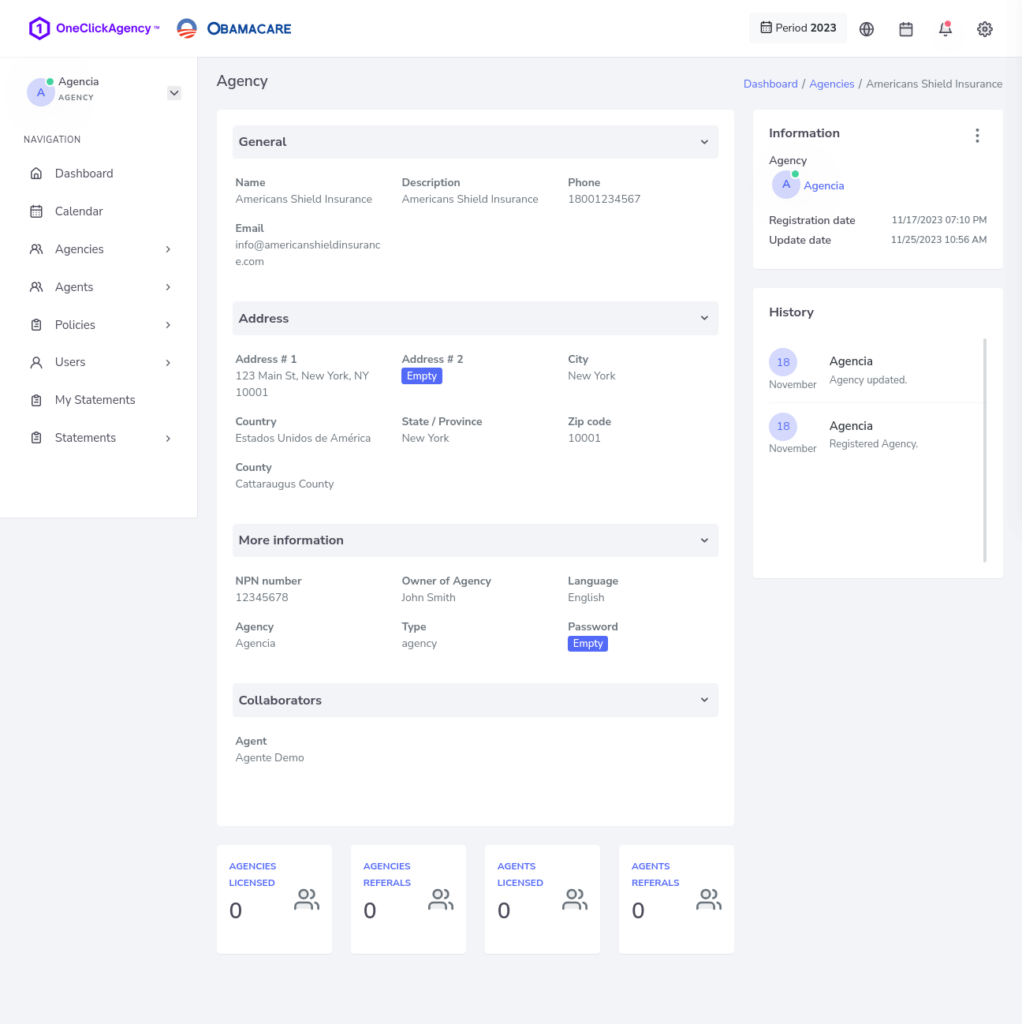Screen dimensions: 1022x1024
Task: Open the three-dot menu in Information card
Action: 977,136
